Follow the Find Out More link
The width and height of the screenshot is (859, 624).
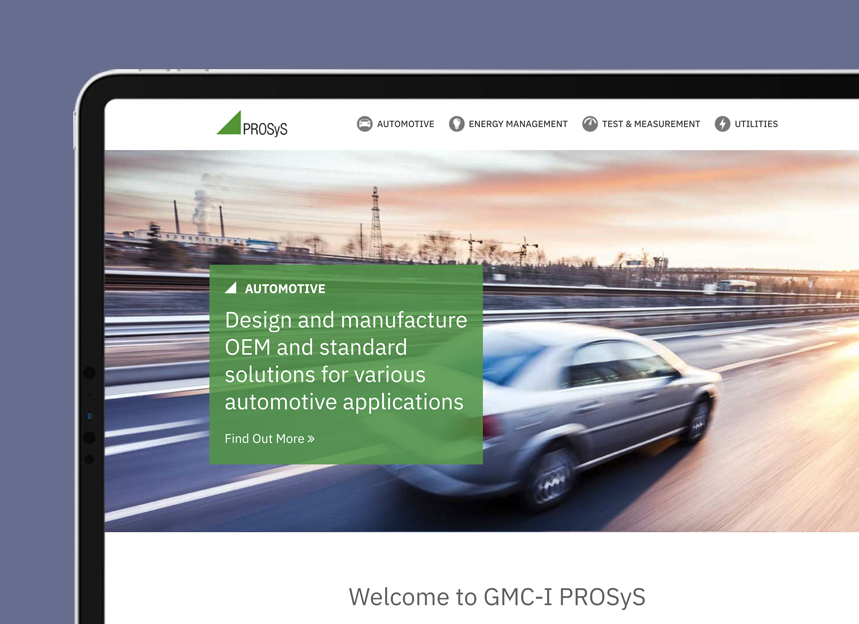[x=270, y=439]
